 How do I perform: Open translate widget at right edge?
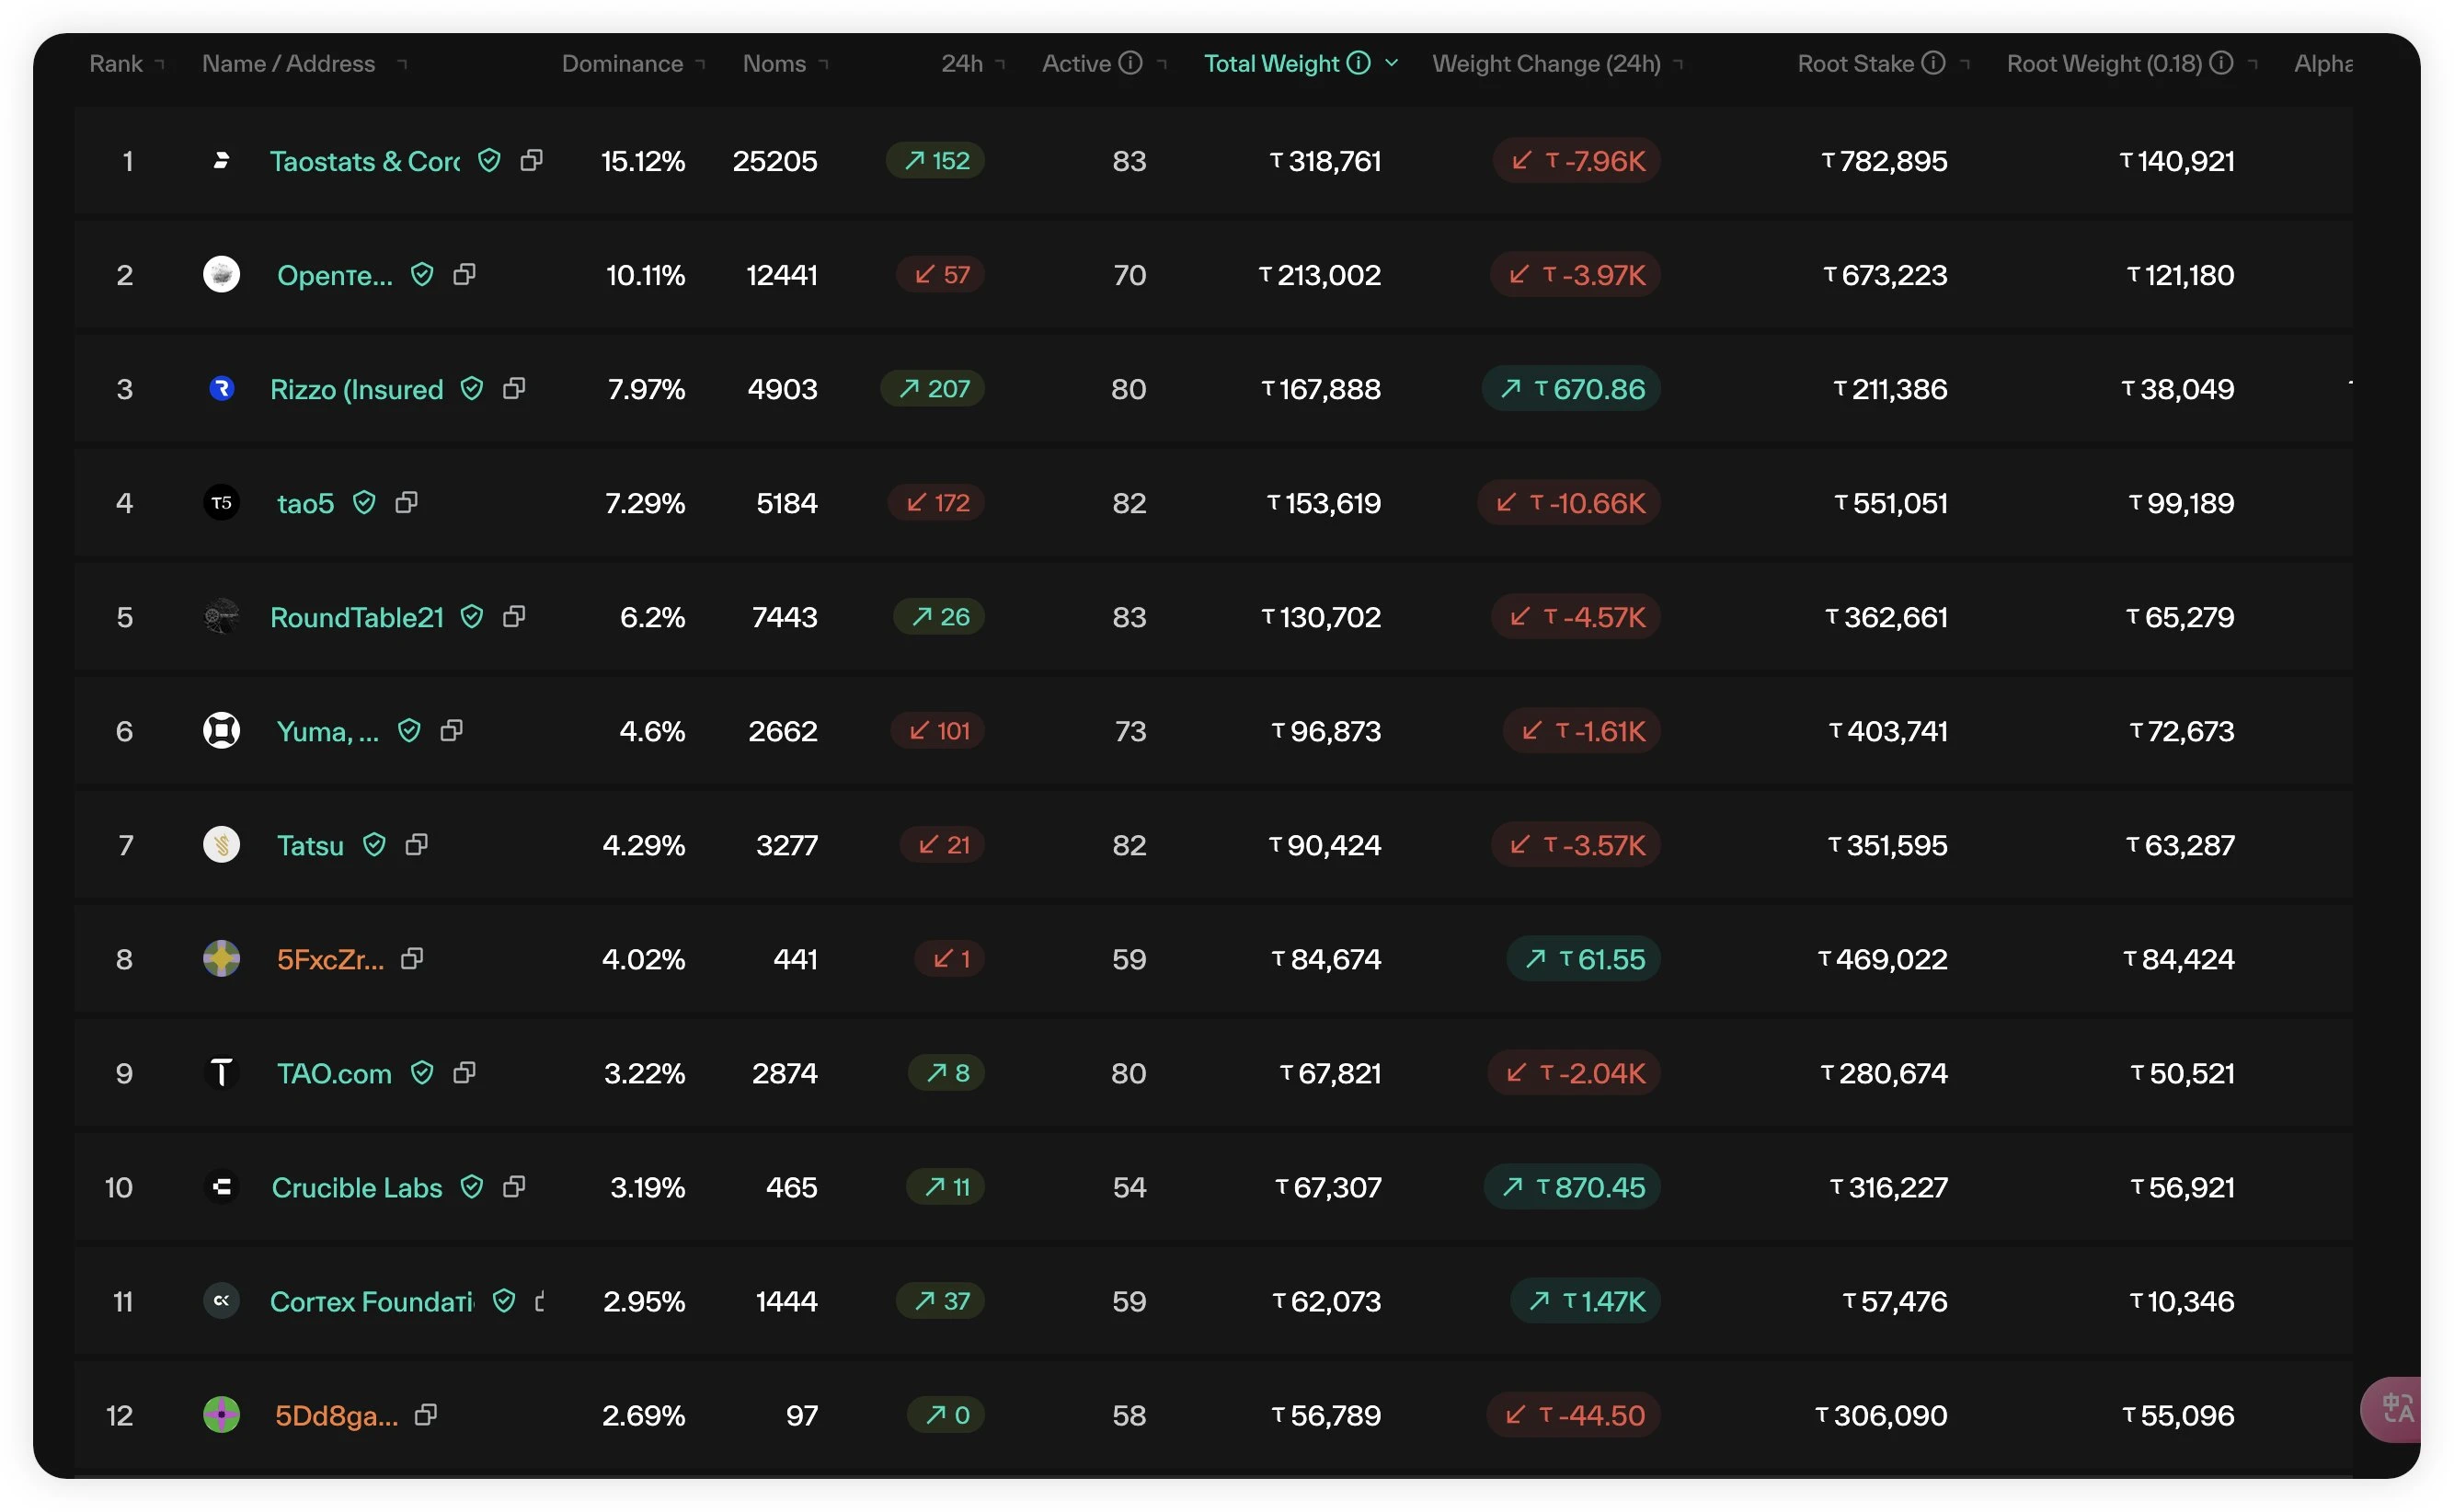click(x=2398, y=1409)
